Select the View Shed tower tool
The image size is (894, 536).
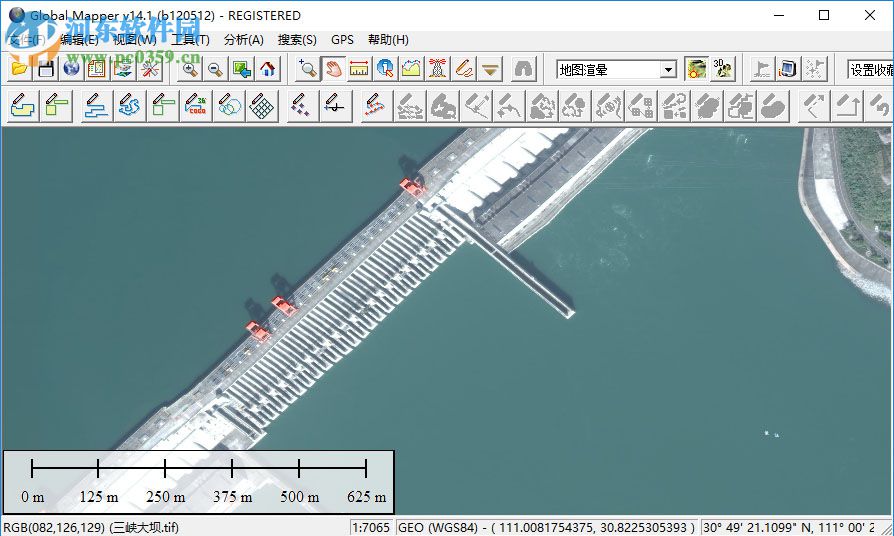point(437,70)
